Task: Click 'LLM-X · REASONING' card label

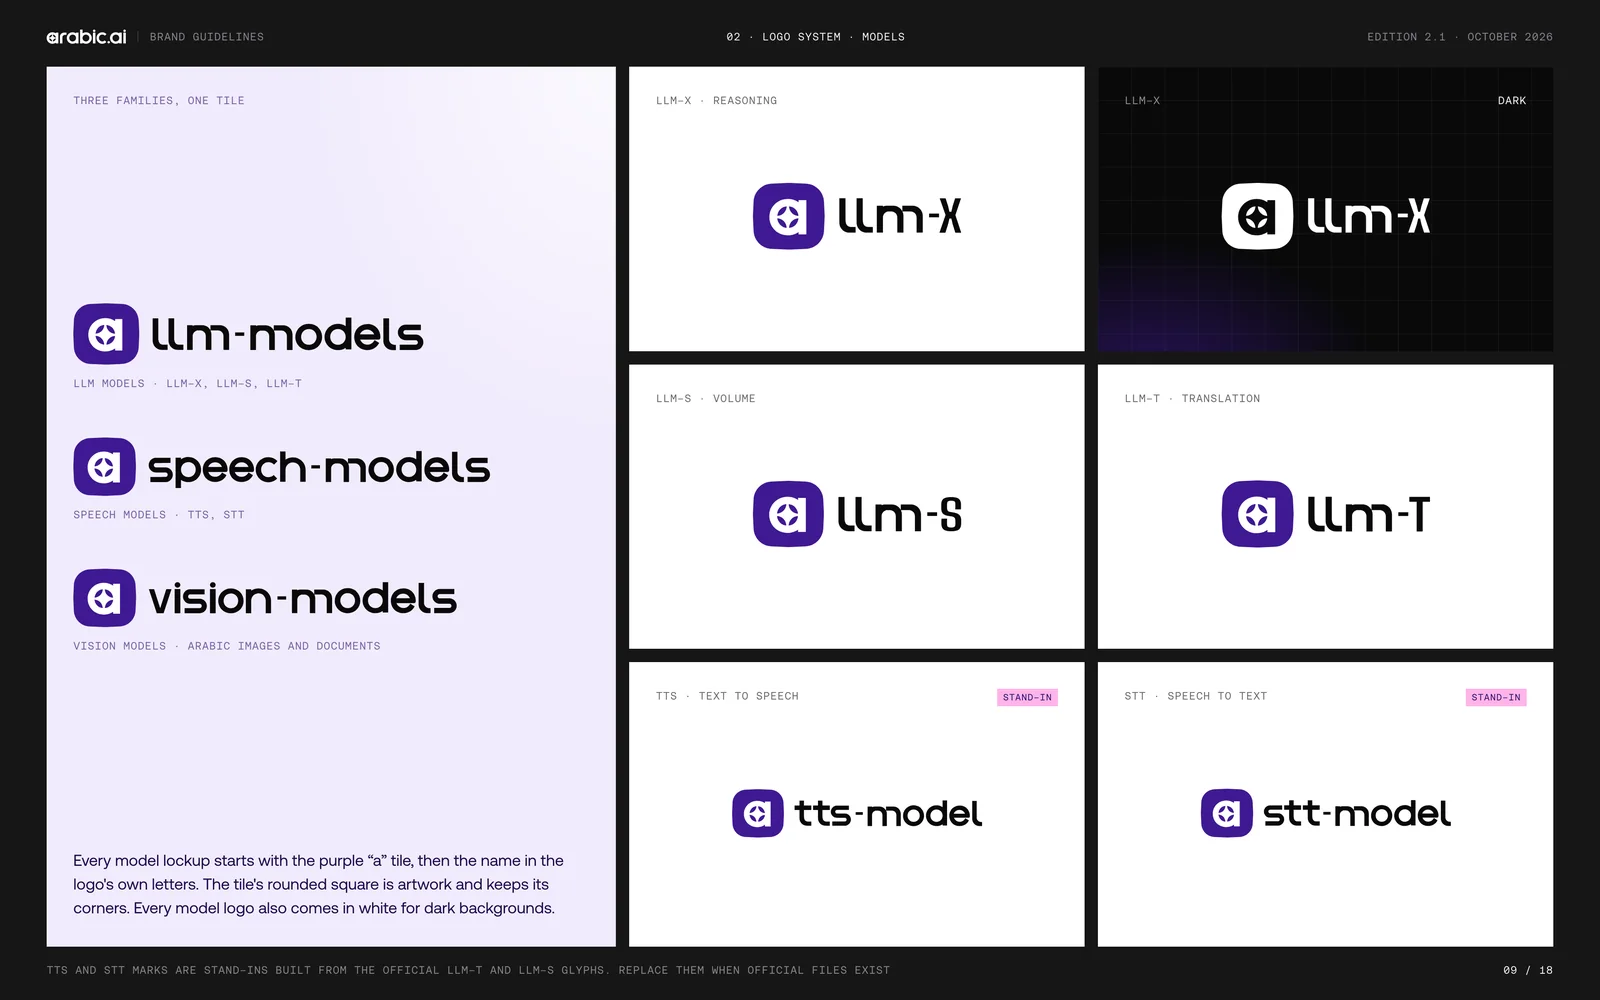Action: click(x=716, y=101)
